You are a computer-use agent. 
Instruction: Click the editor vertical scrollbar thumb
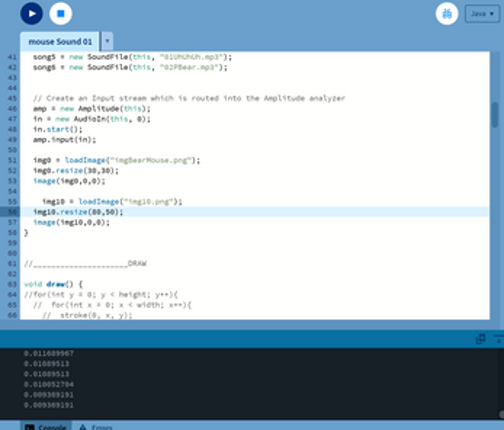point(495,115)
